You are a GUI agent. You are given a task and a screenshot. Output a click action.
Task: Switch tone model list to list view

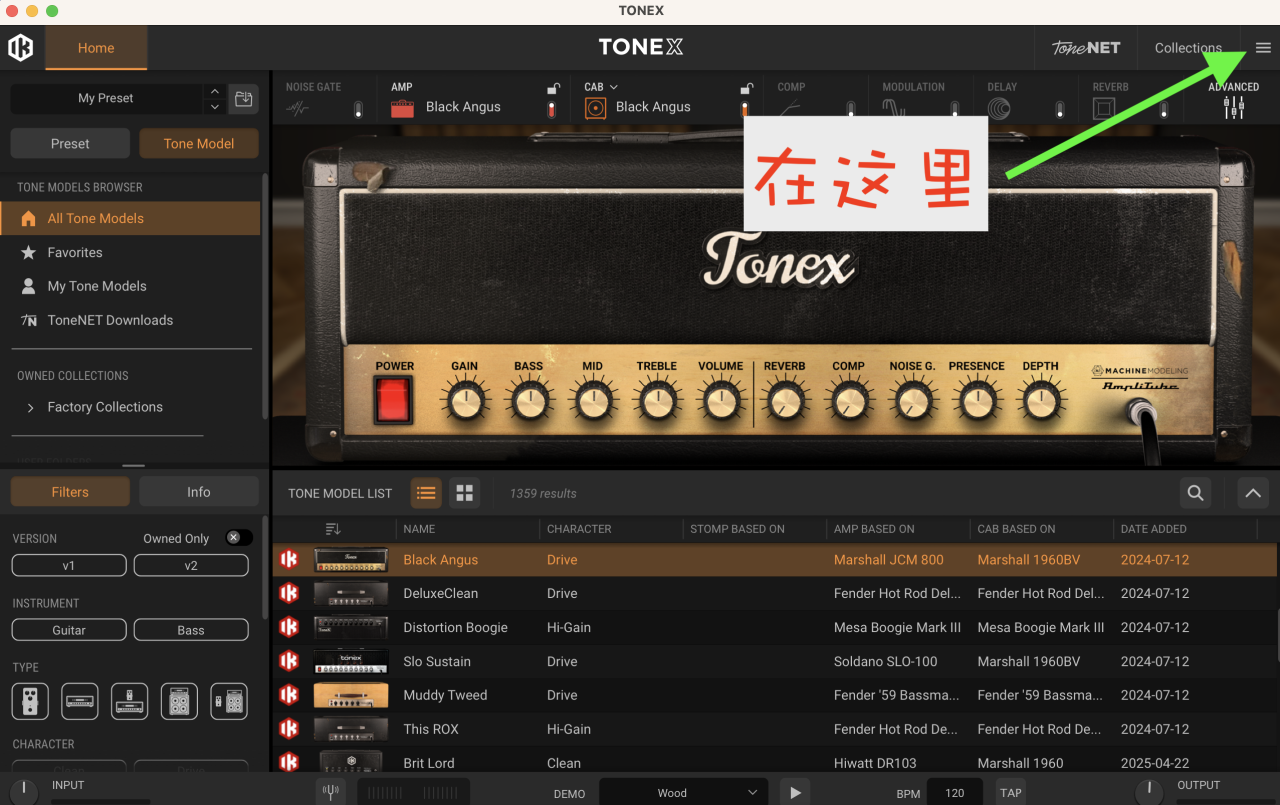tap(426, 493)
